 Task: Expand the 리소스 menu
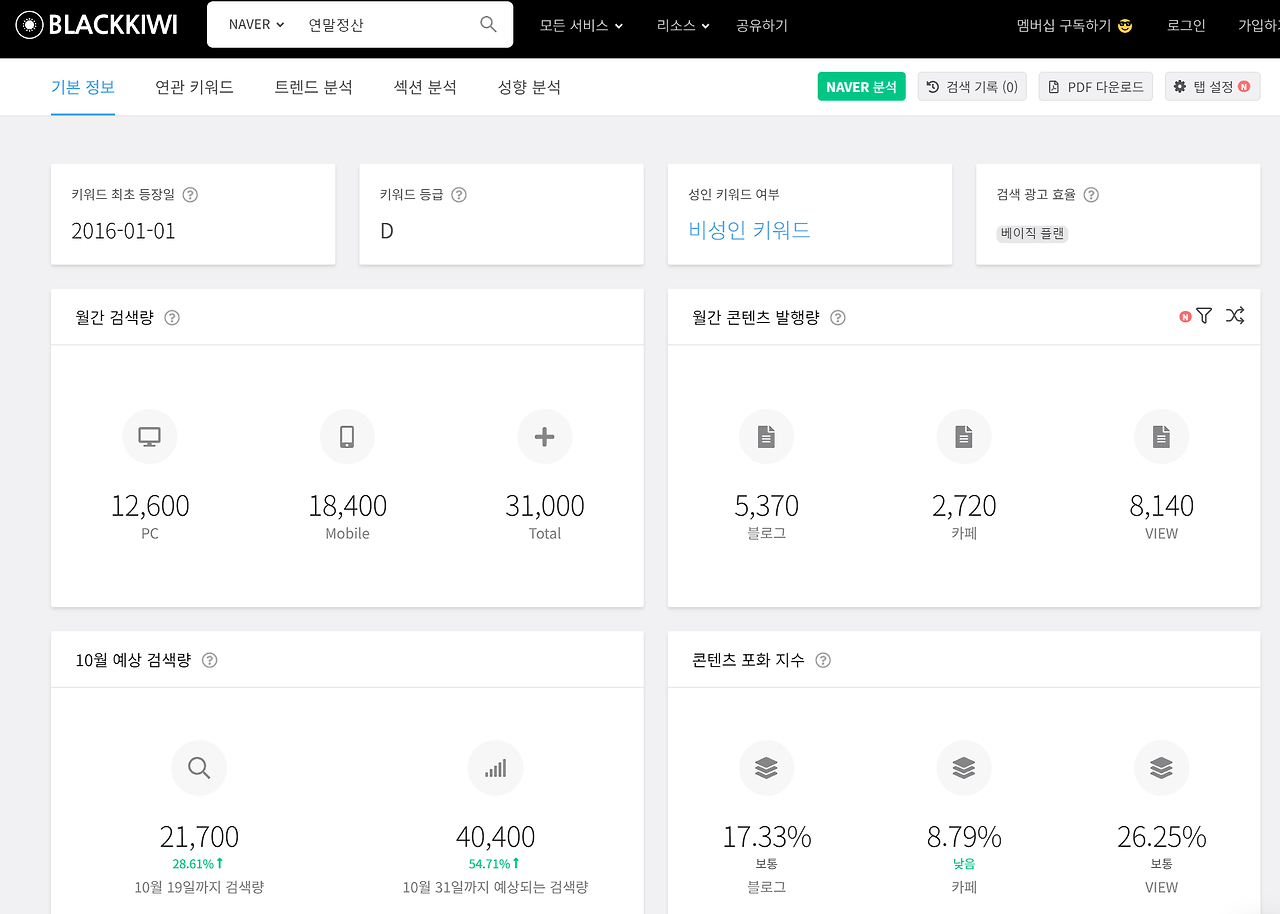point(683,25)
